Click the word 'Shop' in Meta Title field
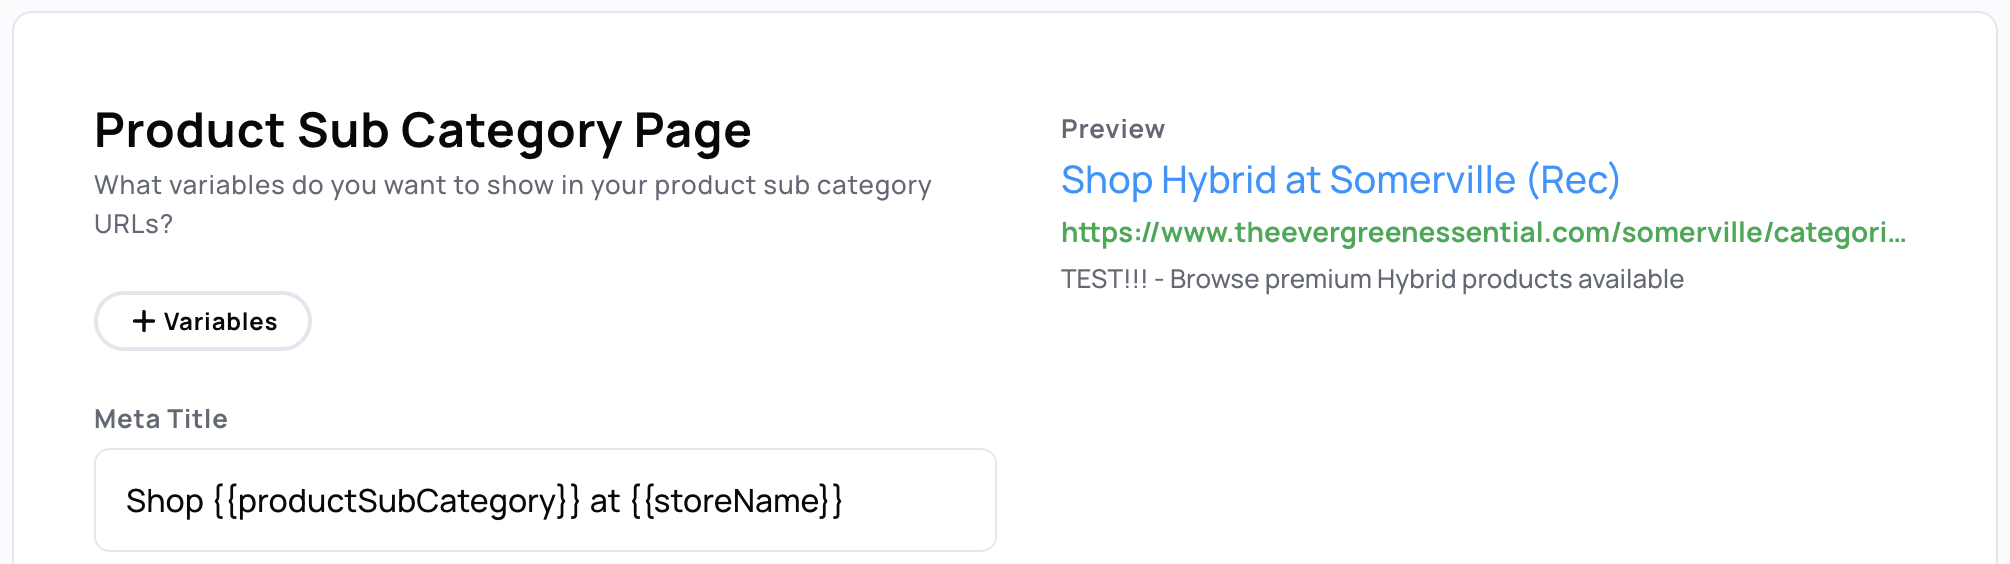Screen dimensions: 2010x564 coord(165,501)
